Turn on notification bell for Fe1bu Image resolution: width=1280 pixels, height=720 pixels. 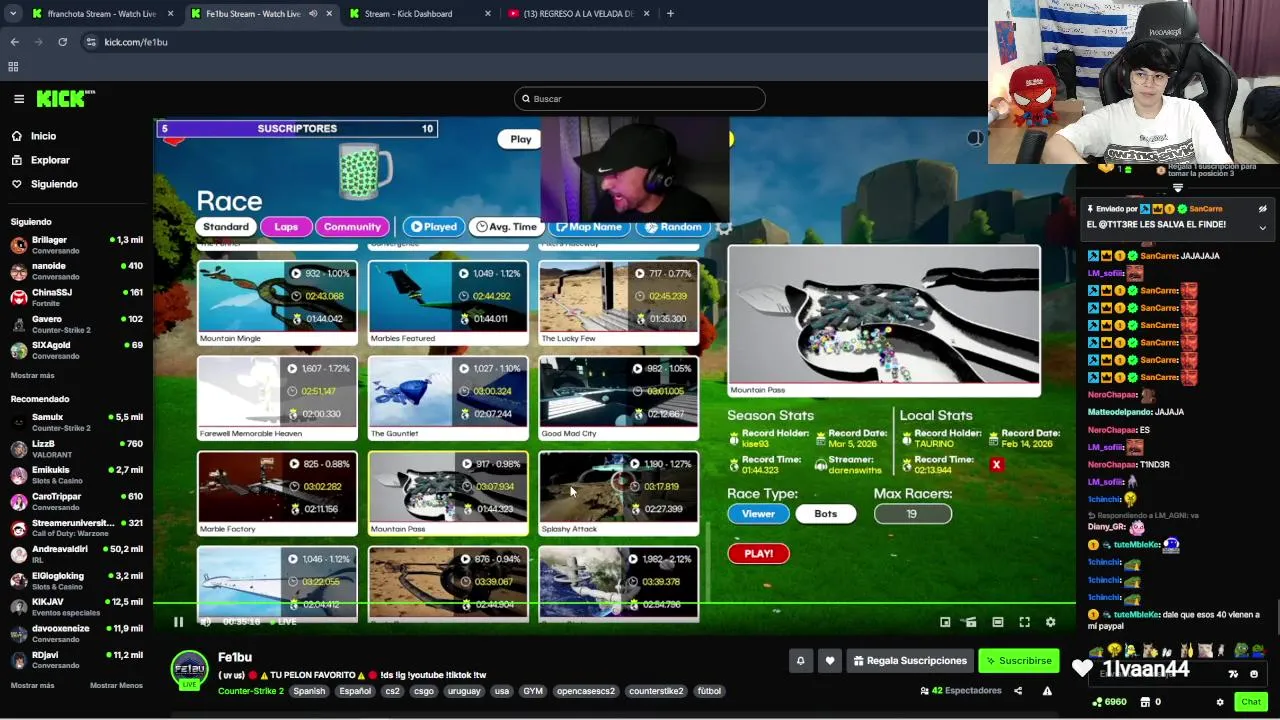[x=800, y=660]
